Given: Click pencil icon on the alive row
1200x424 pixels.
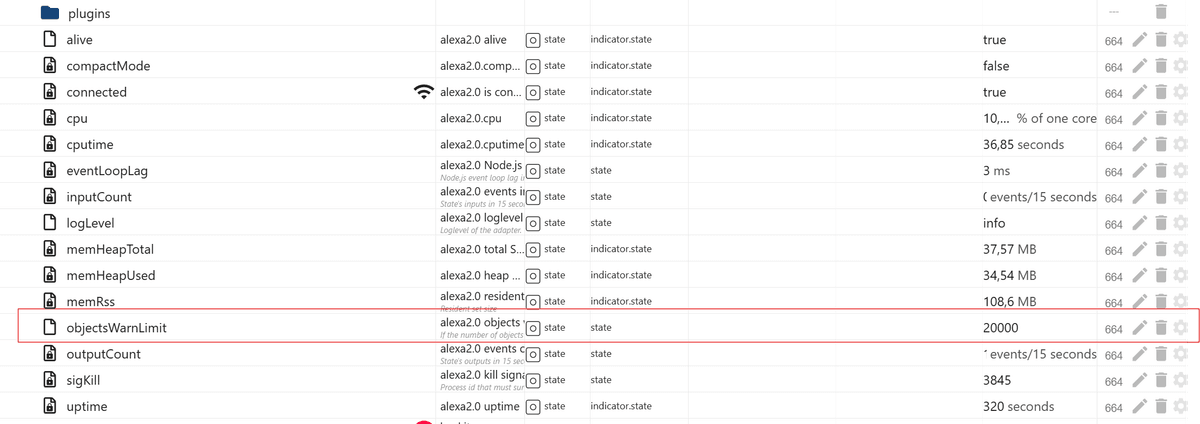Looking at the screenshot, I should [x=1139, y=40].
